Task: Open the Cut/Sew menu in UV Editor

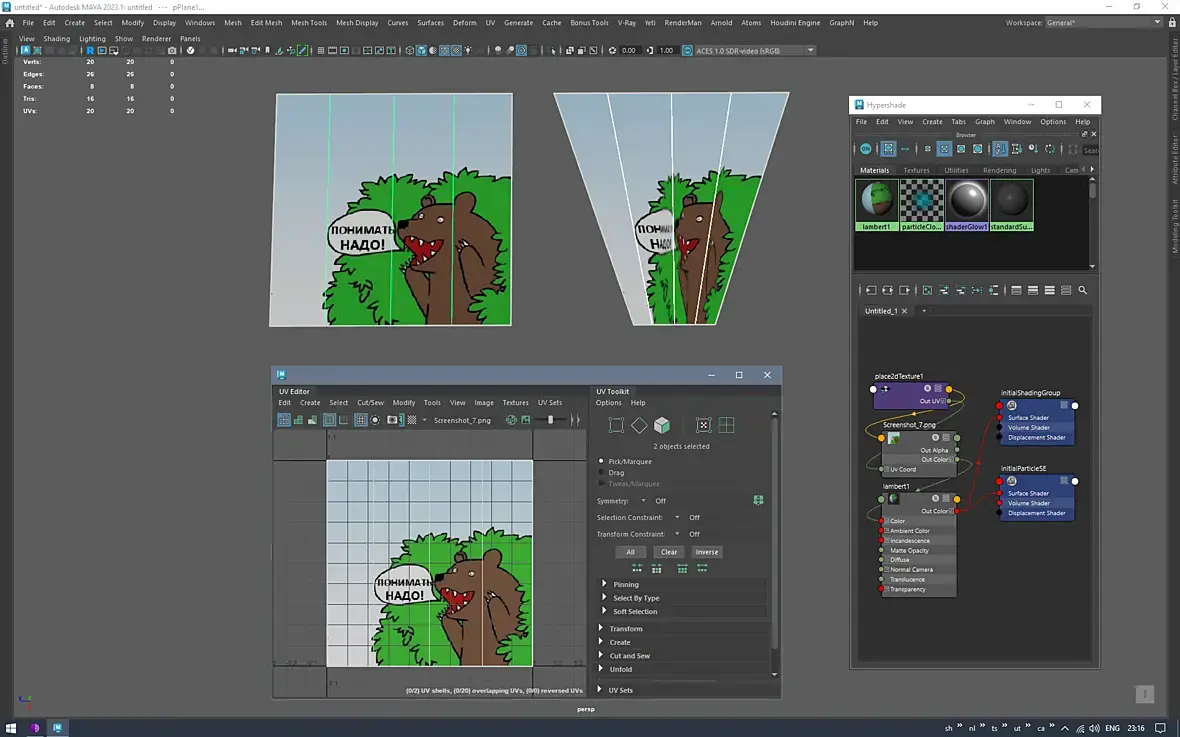Action: 370,403
